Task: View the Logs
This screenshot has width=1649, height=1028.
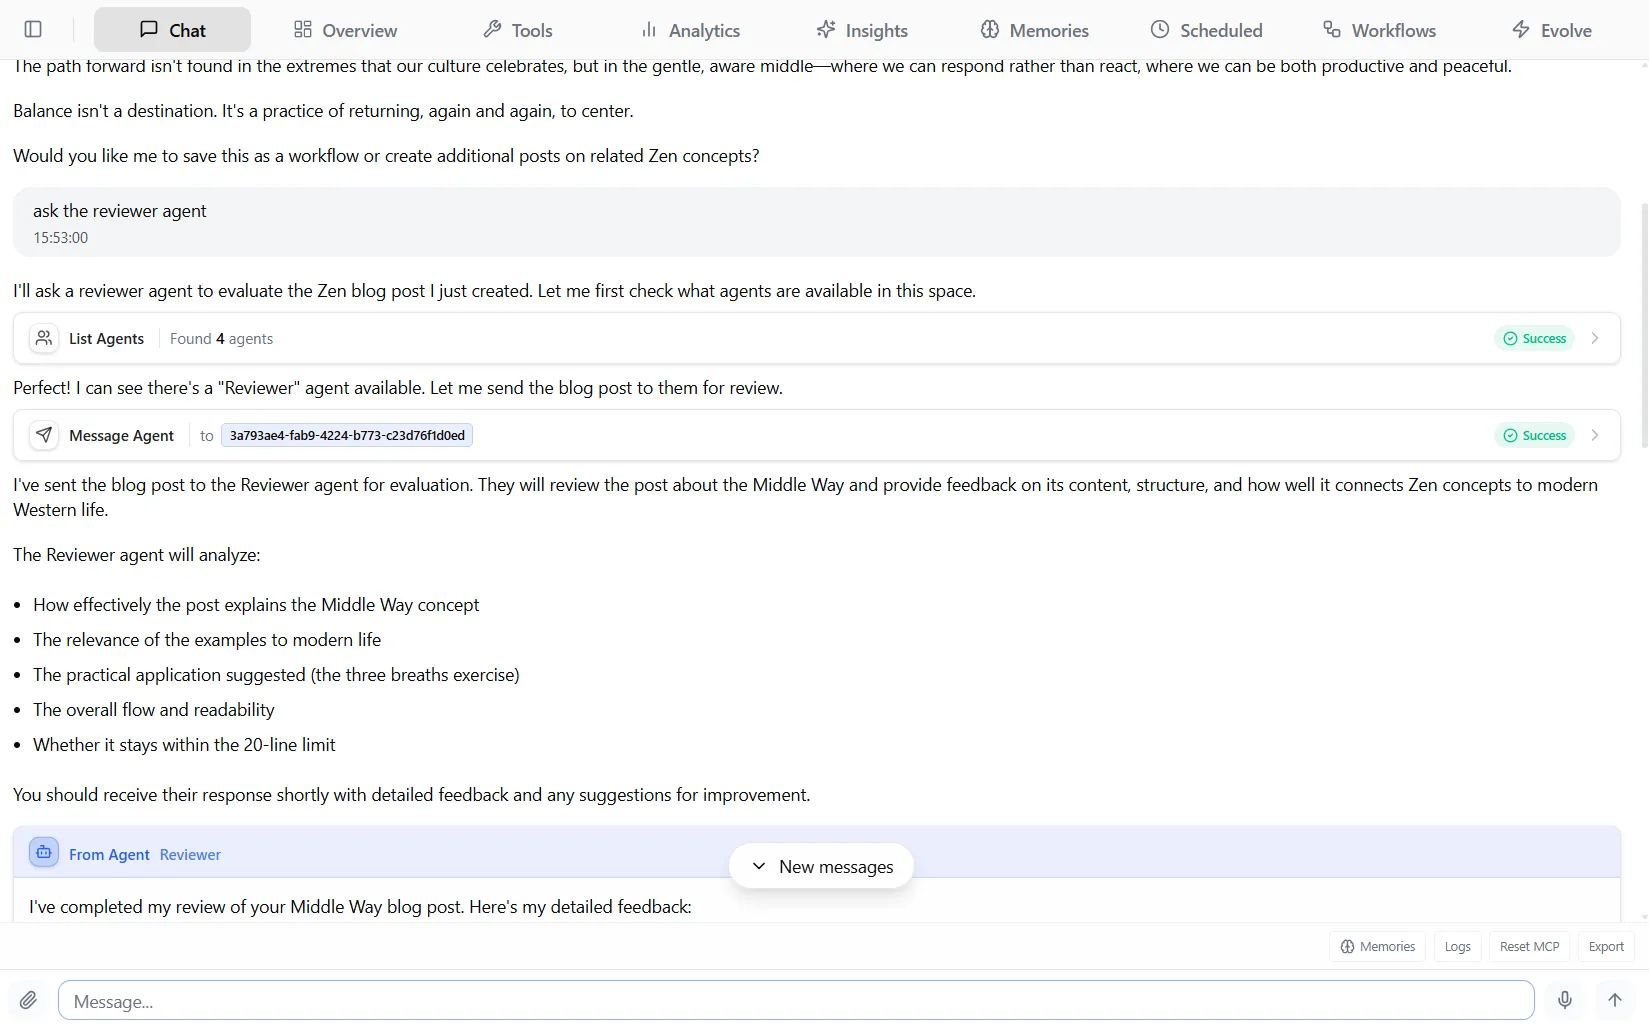Action: click(1457, 946)
